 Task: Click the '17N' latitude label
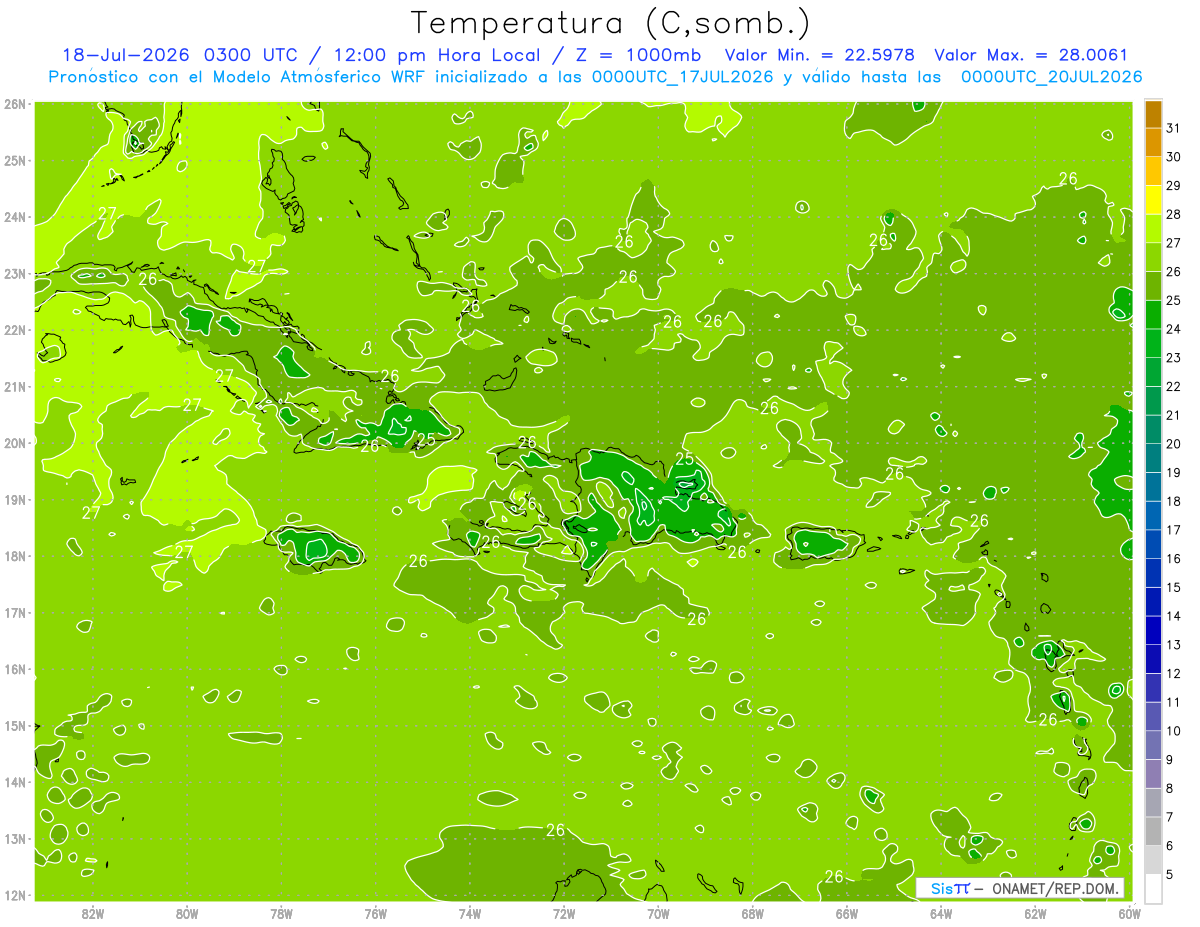pyautogui.click(x=15, y=613)
